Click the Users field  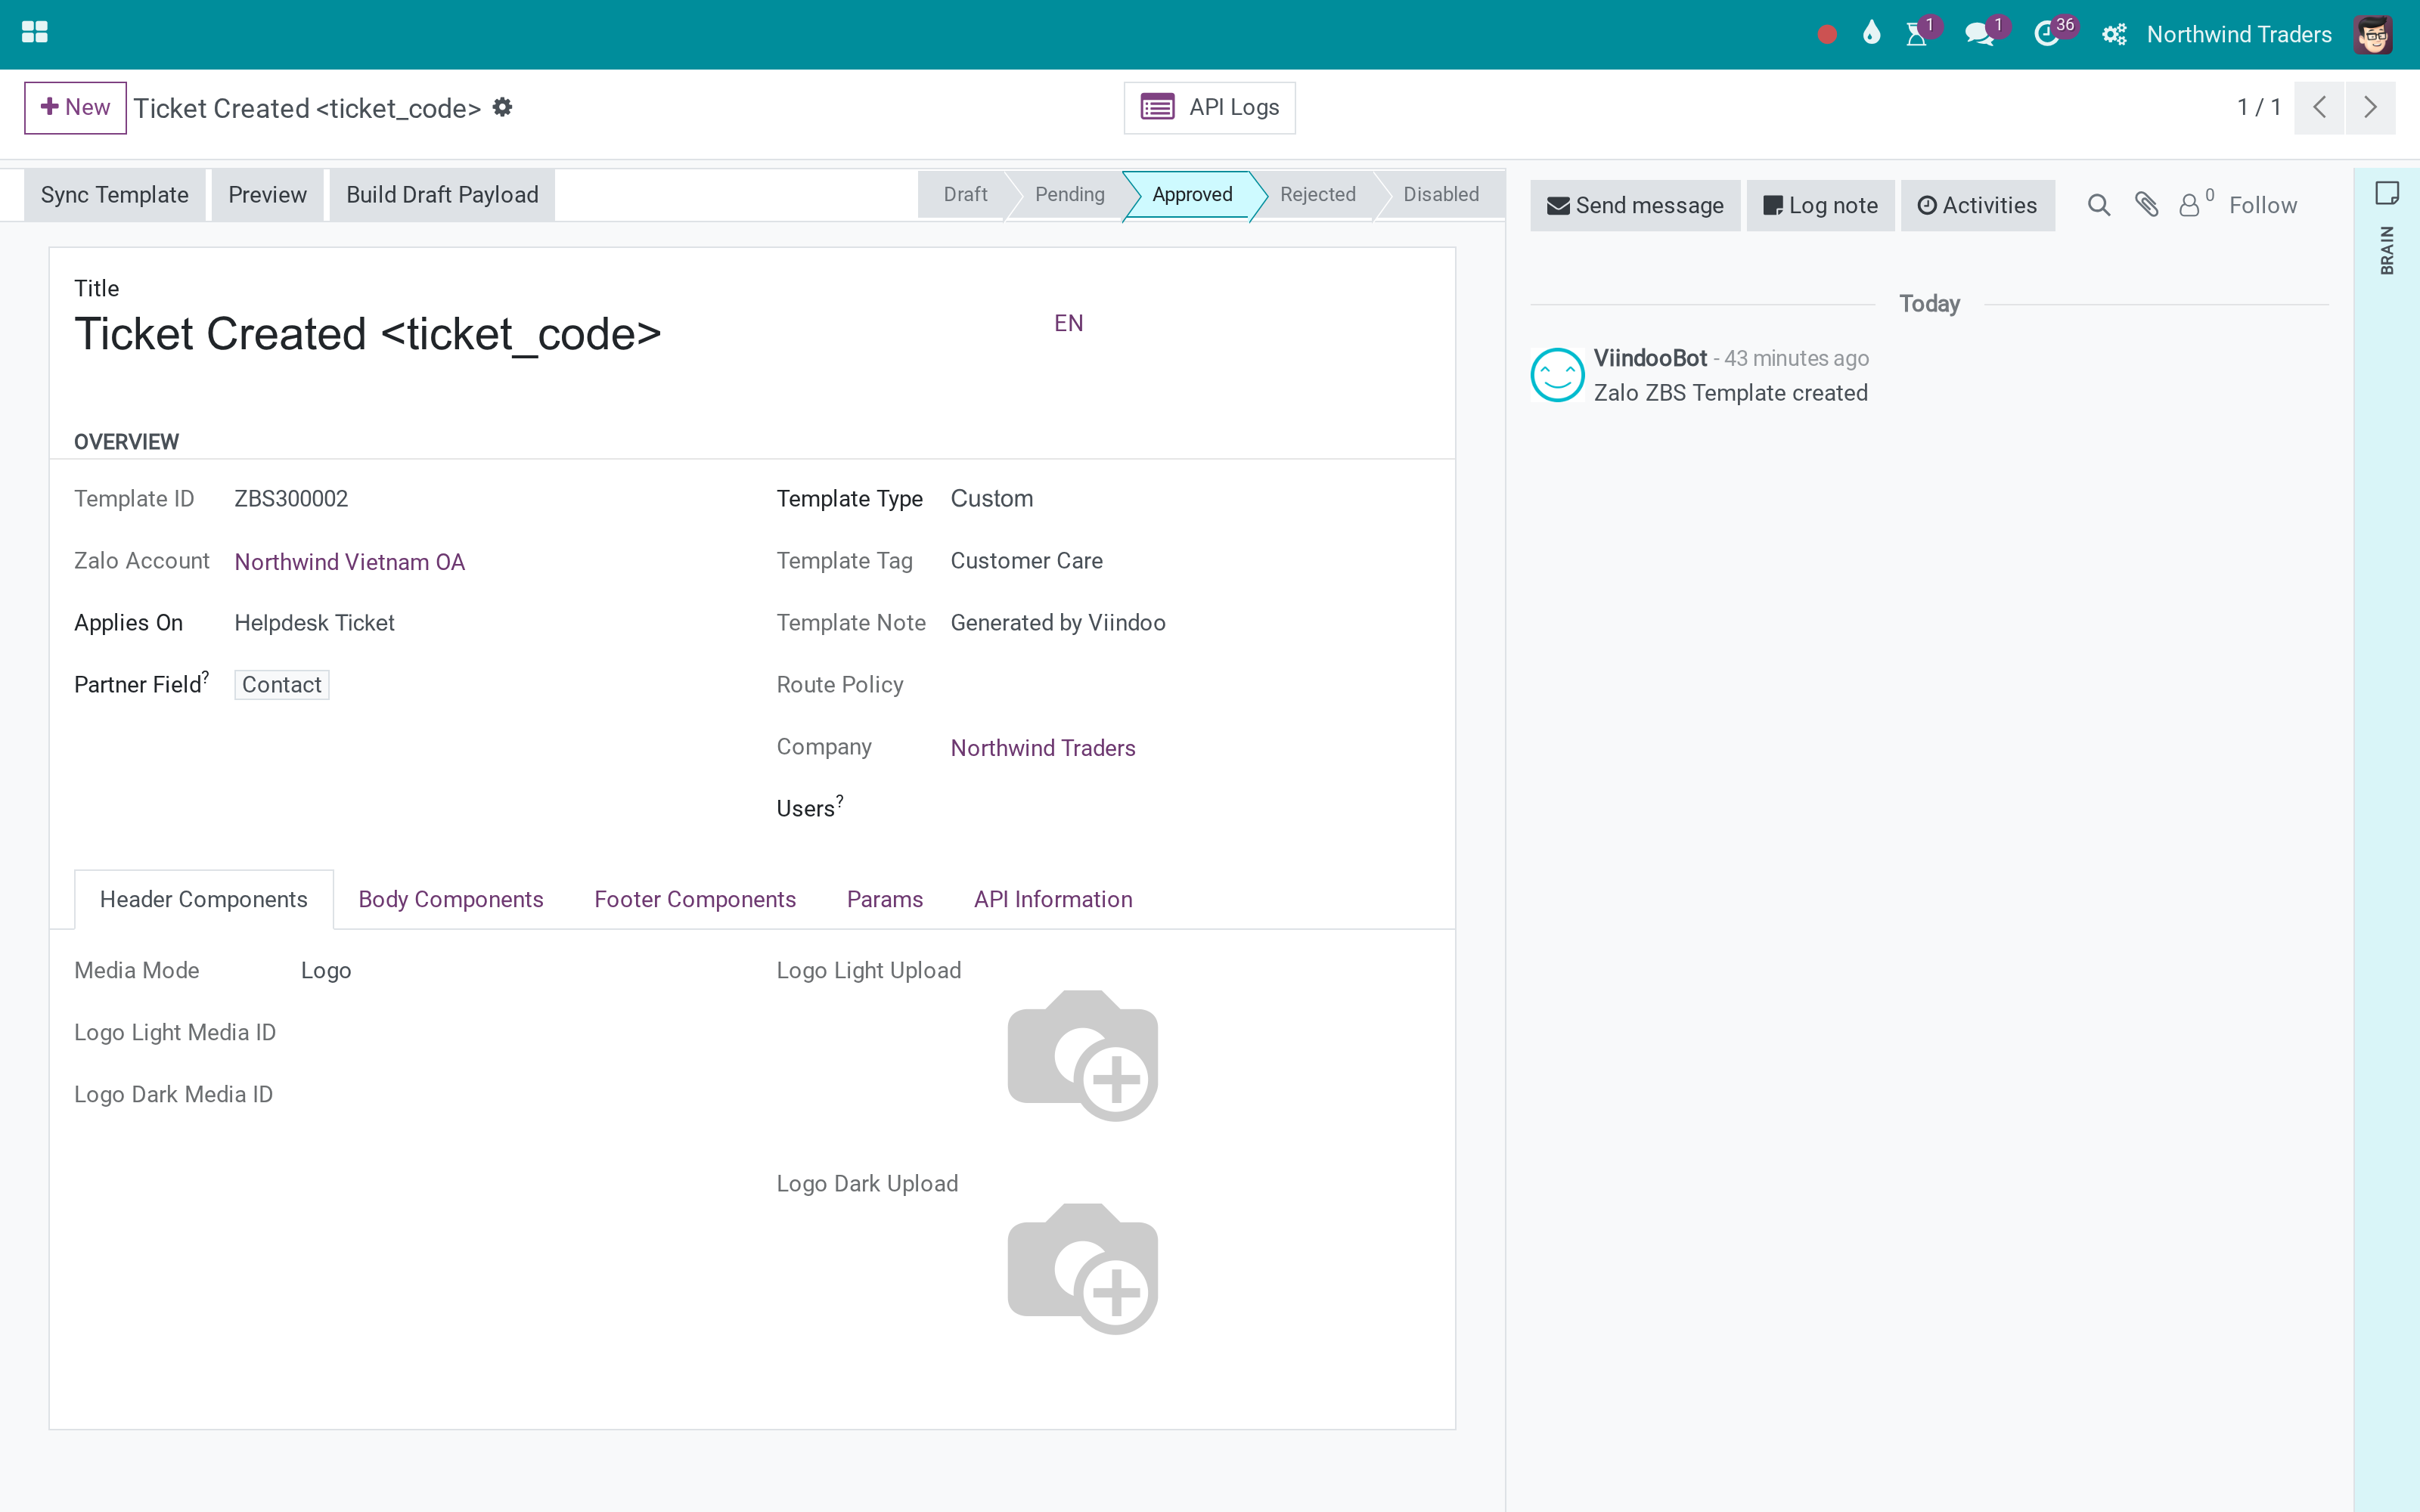pos(1190,809)
